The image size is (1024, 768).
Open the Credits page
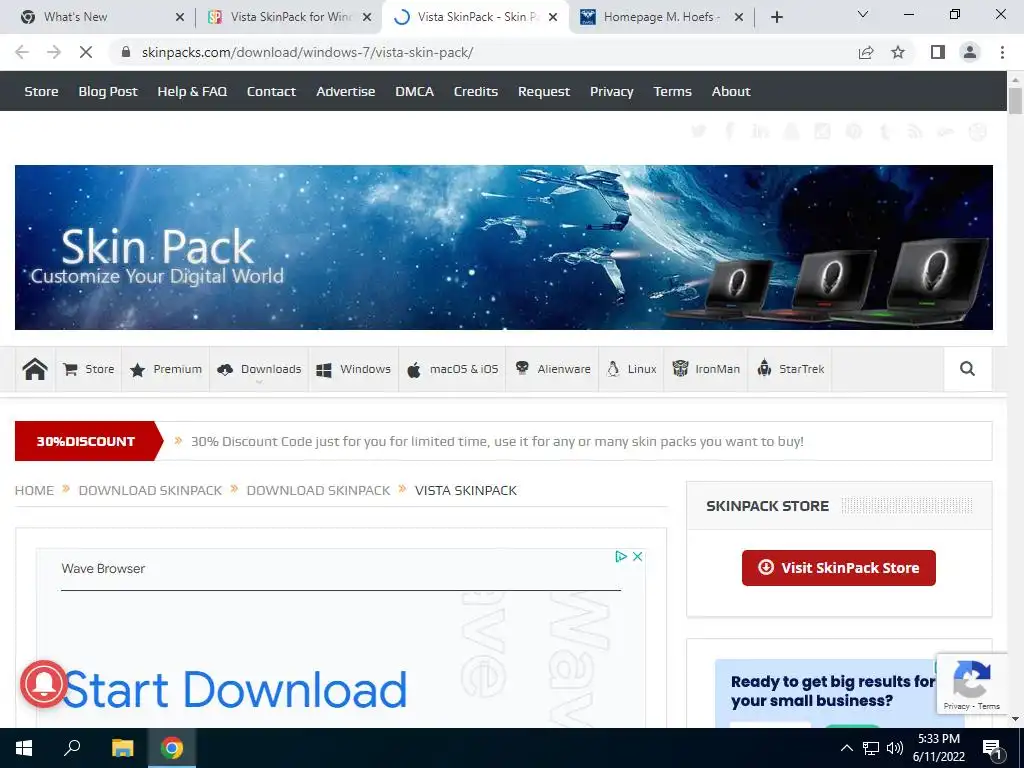point(475,91)
